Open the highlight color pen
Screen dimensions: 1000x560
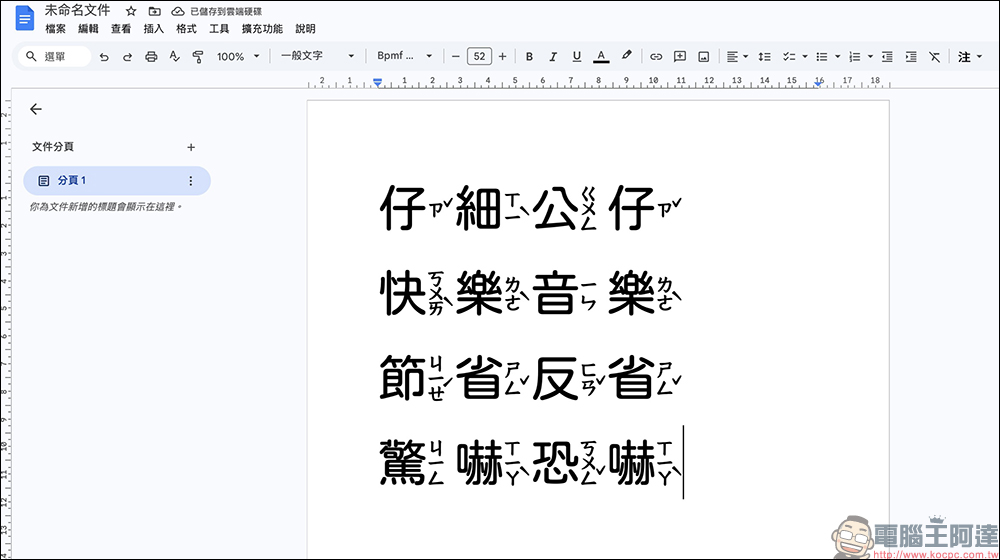626,56
